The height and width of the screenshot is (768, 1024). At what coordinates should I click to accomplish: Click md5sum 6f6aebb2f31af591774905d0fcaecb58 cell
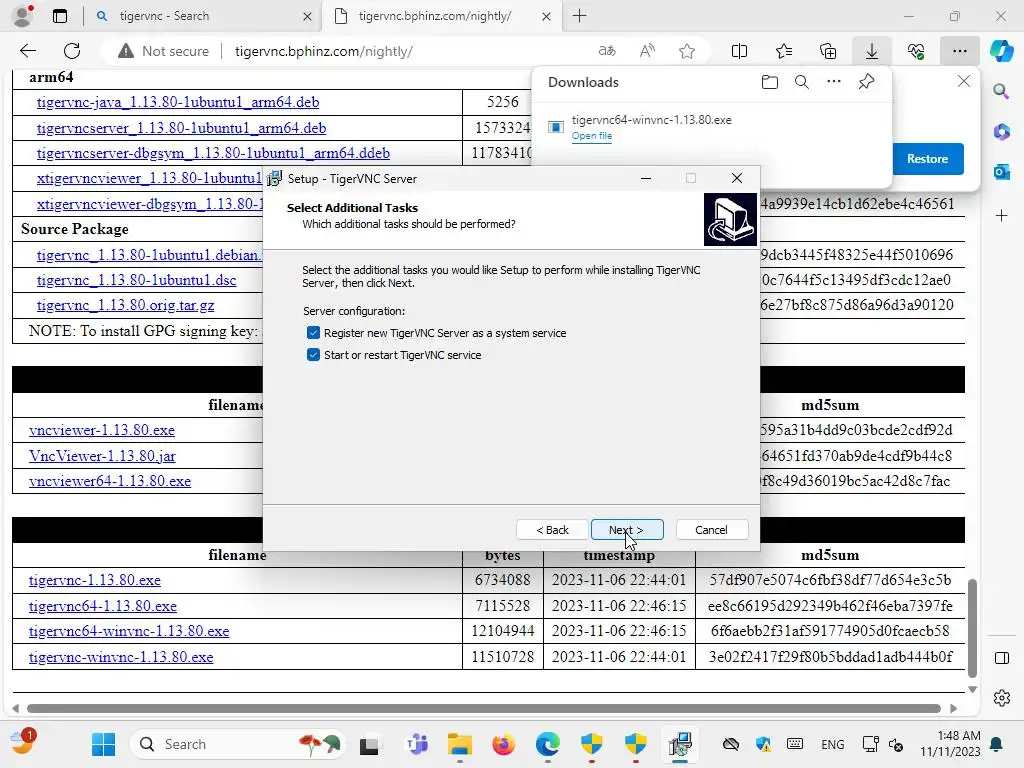point(830,632)
